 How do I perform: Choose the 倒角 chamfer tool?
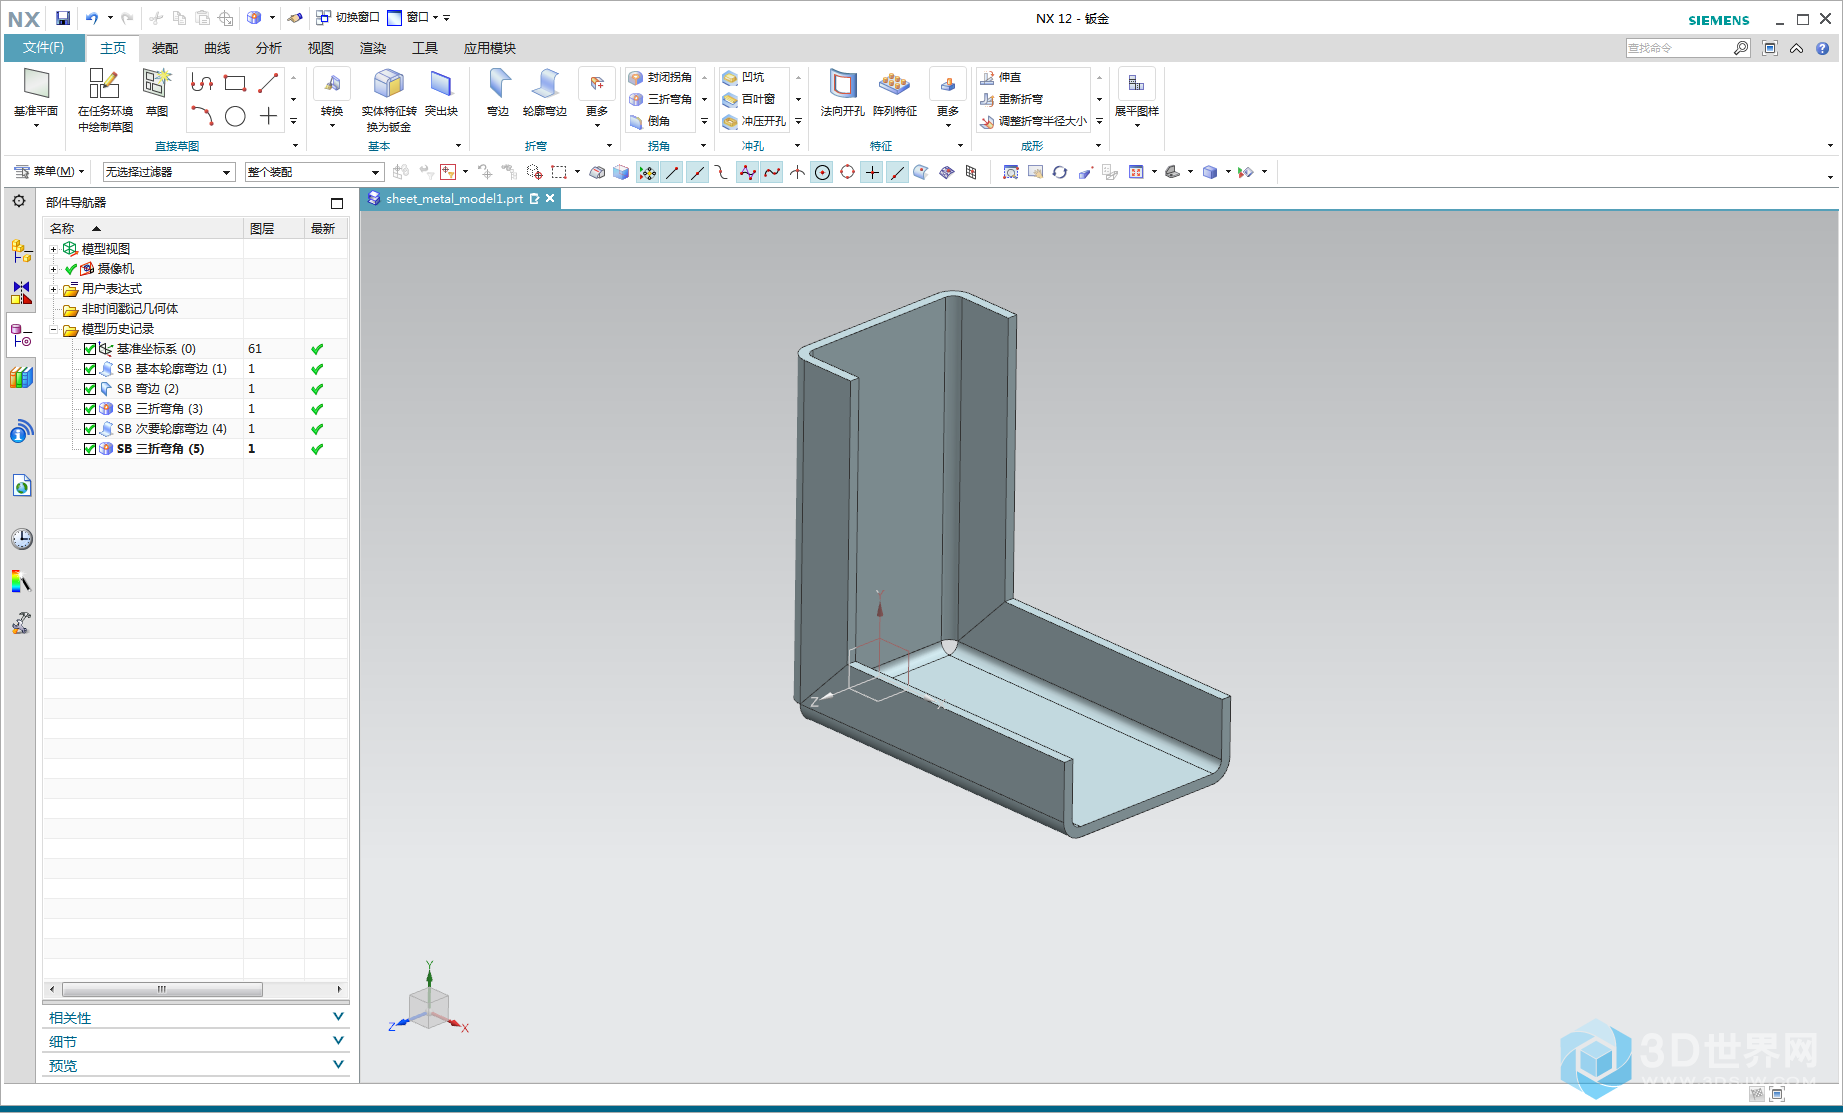pos(650,121)
